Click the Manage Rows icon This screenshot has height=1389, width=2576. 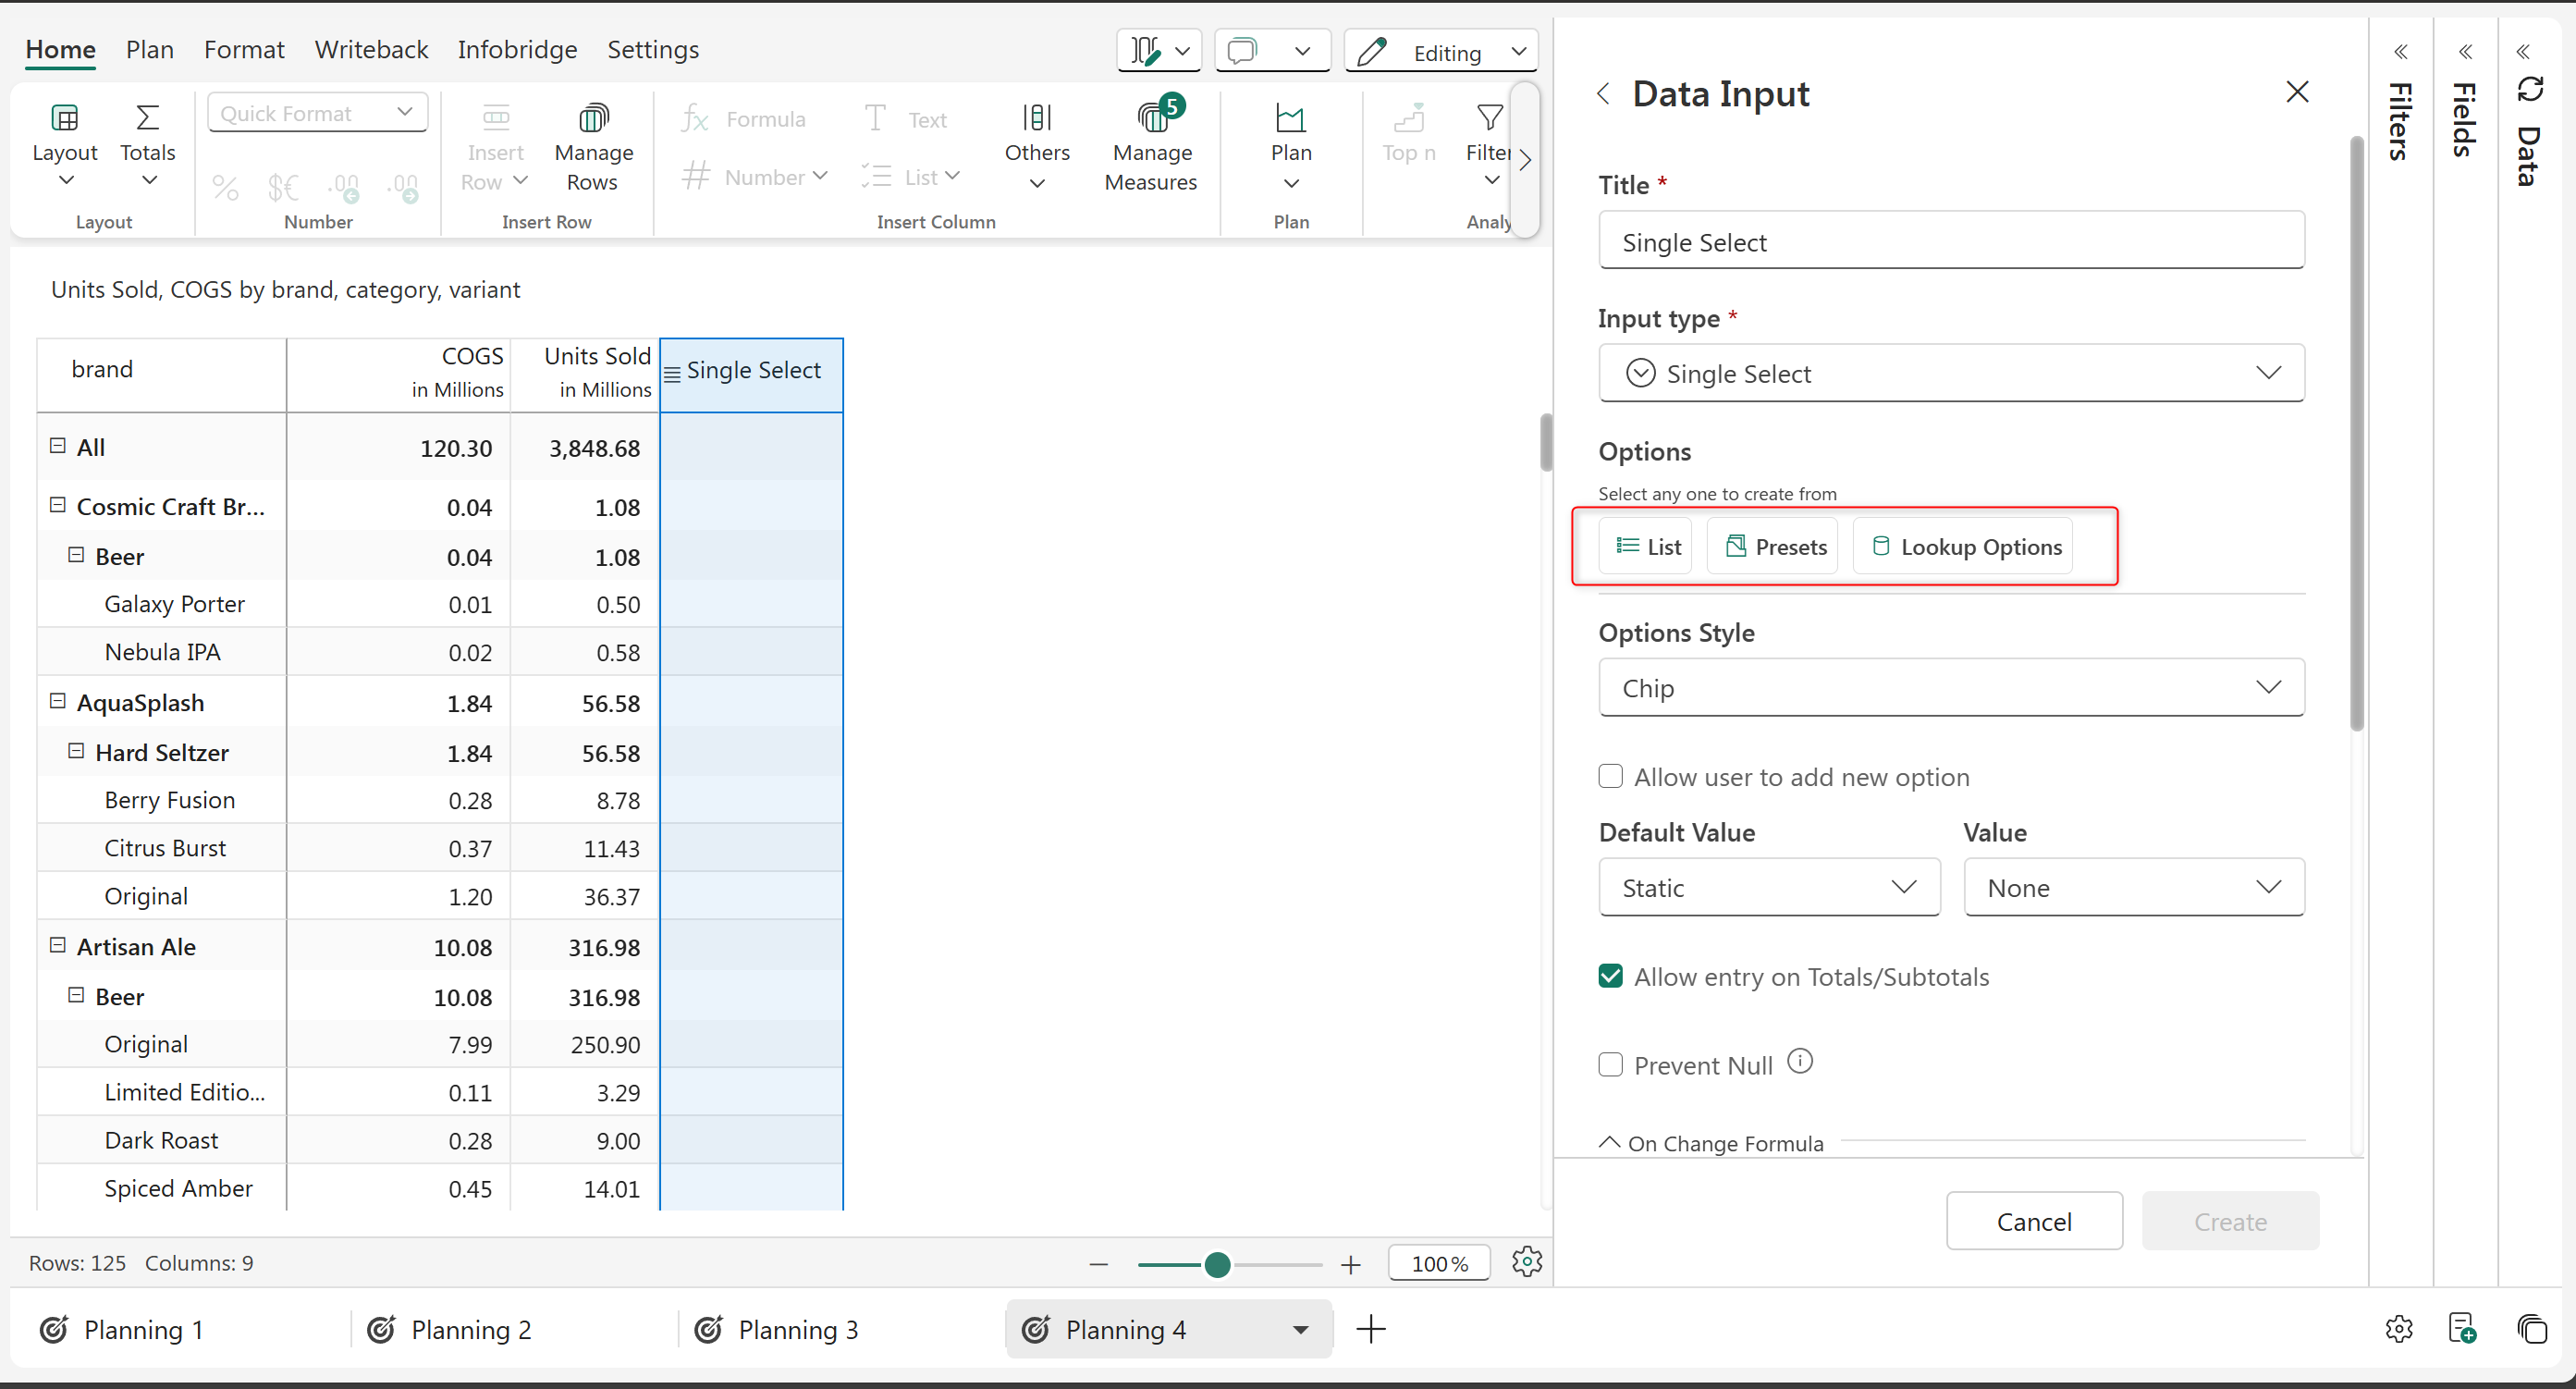tap(593, 119)
